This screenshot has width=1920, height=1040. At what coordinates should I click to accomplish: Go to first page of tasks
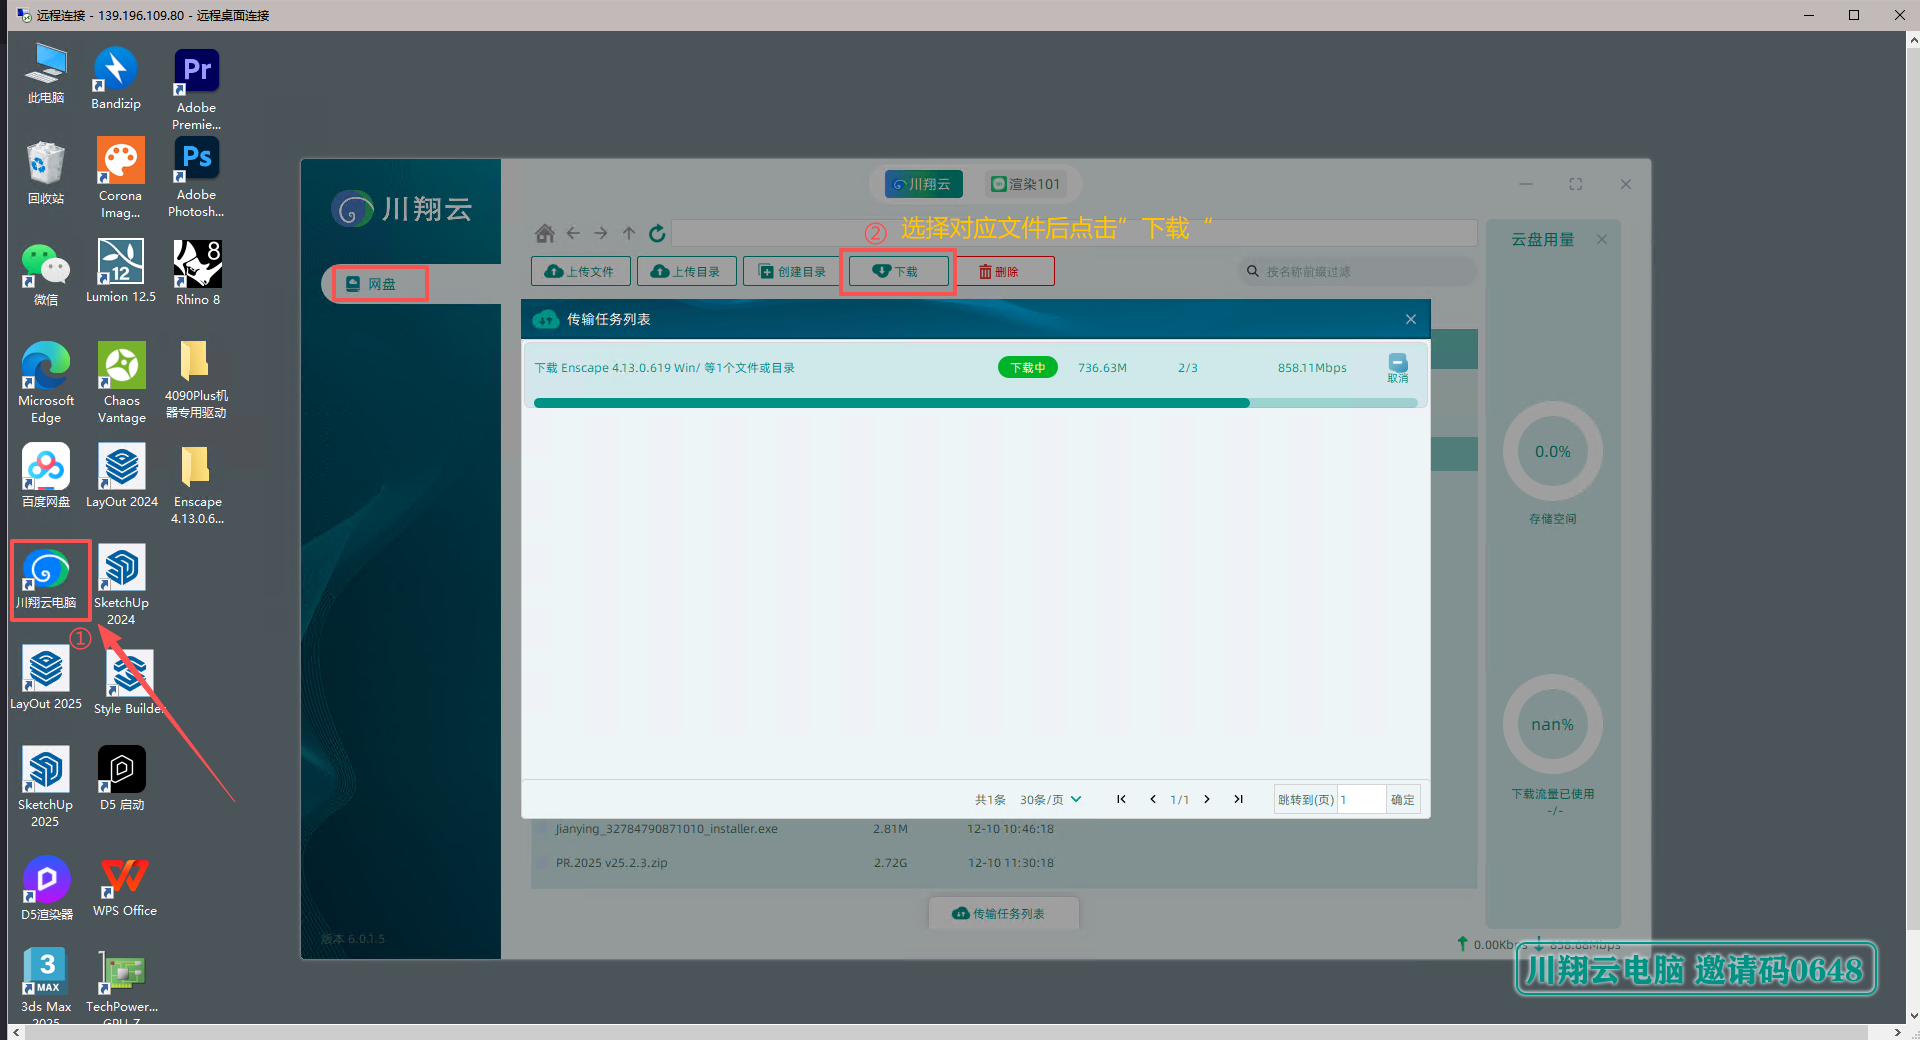click(1121, 799)
